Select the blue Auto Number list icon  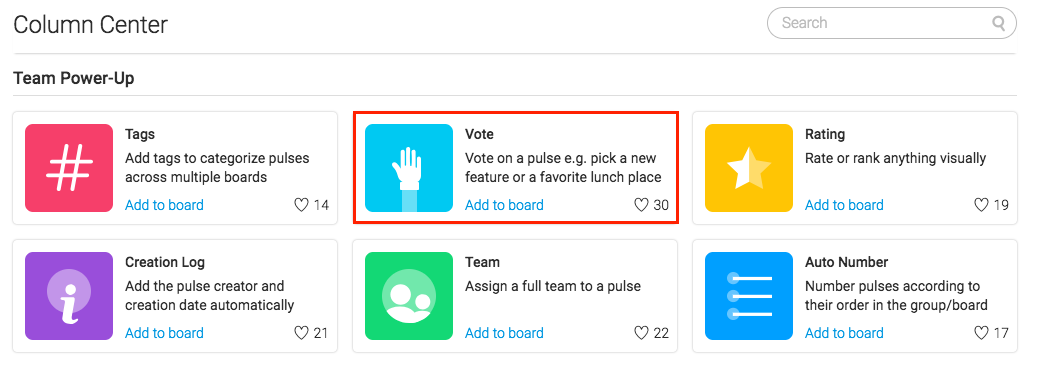click(x=749, y=296)
